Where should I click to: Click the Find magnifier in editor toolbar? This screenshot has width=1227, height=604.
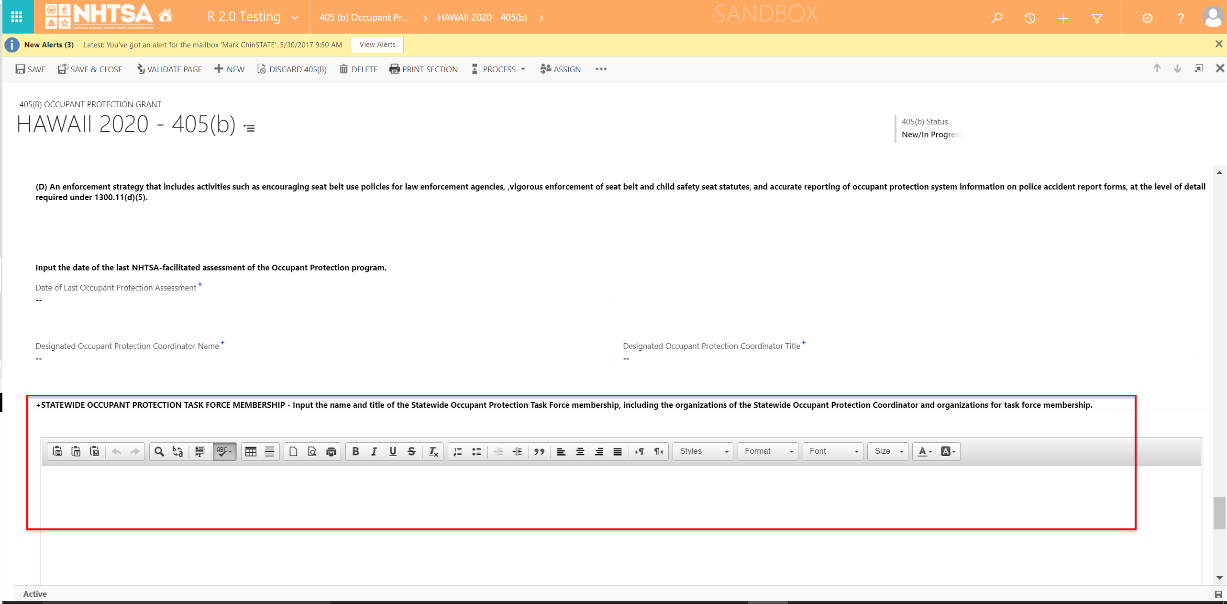point(159,452)
